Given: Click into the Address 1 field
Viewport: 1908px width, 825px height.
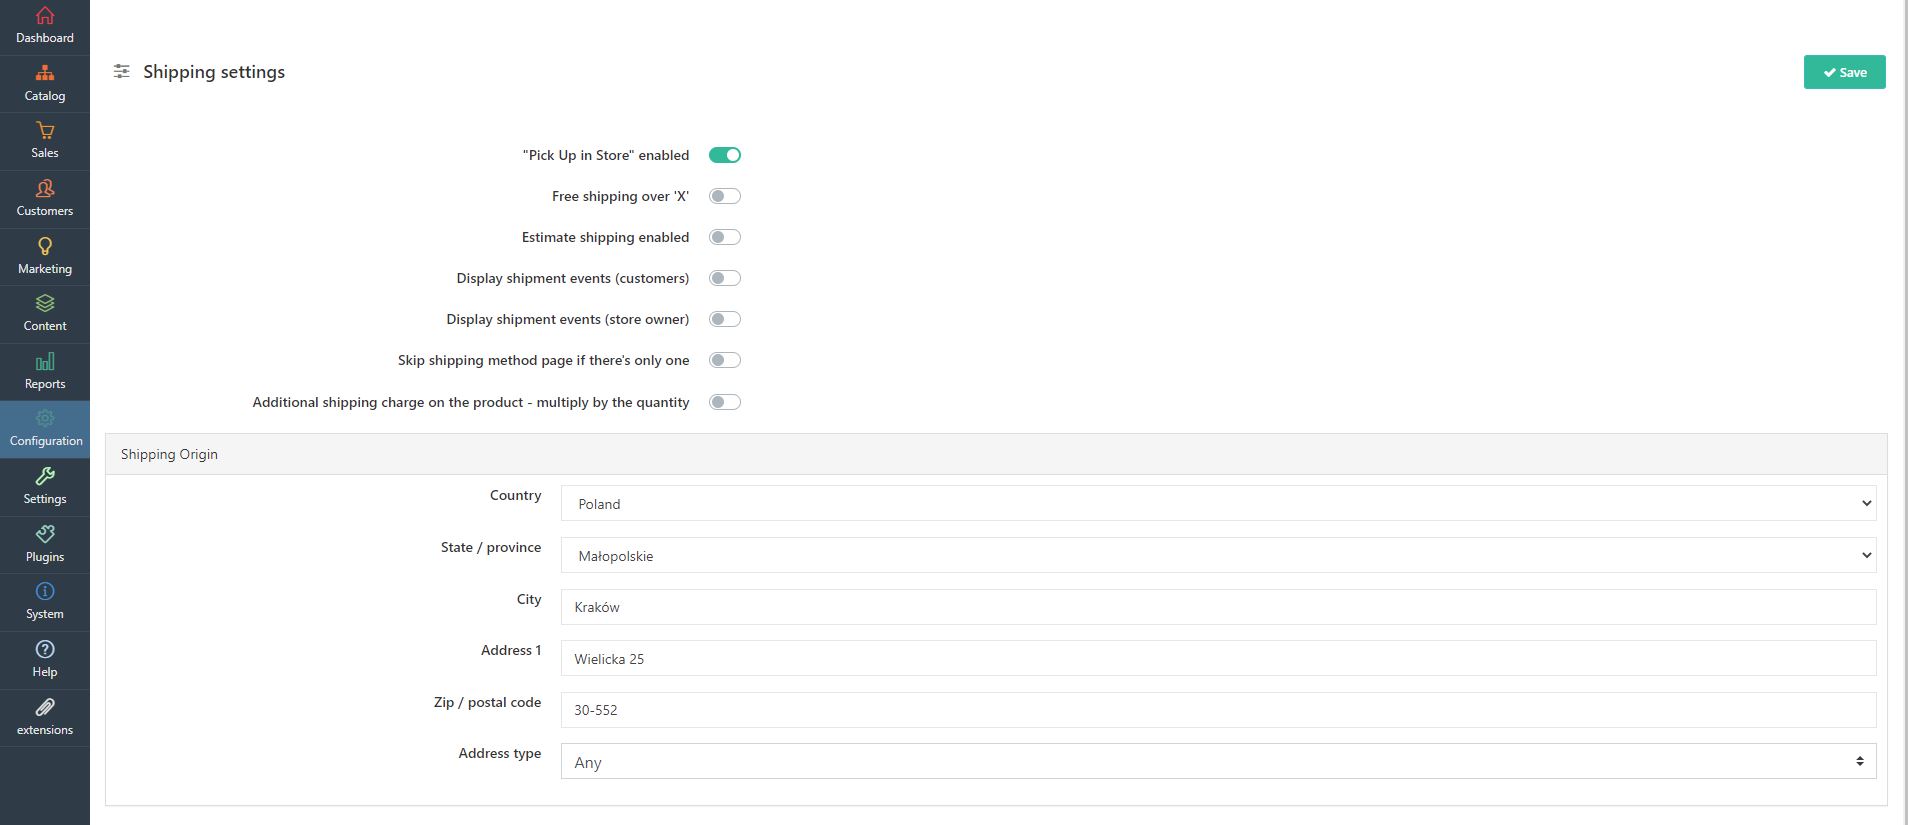Looking at the screenshot, I should click(1218, 658).
